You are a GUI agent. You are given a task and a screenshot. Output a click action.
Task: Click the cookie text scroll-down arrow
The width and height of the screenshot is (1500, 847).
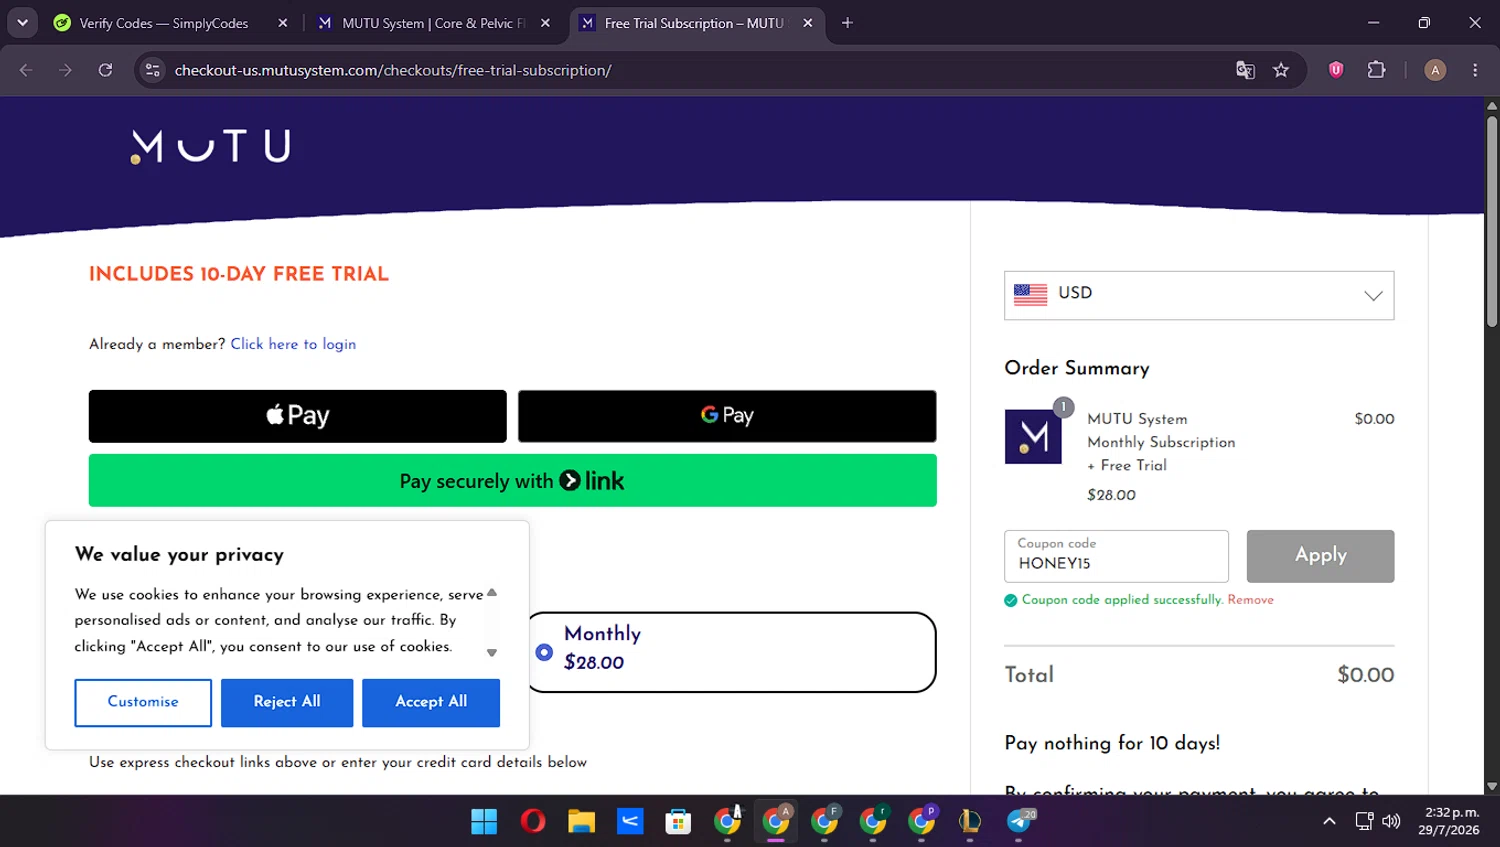[x=492, y=653]
